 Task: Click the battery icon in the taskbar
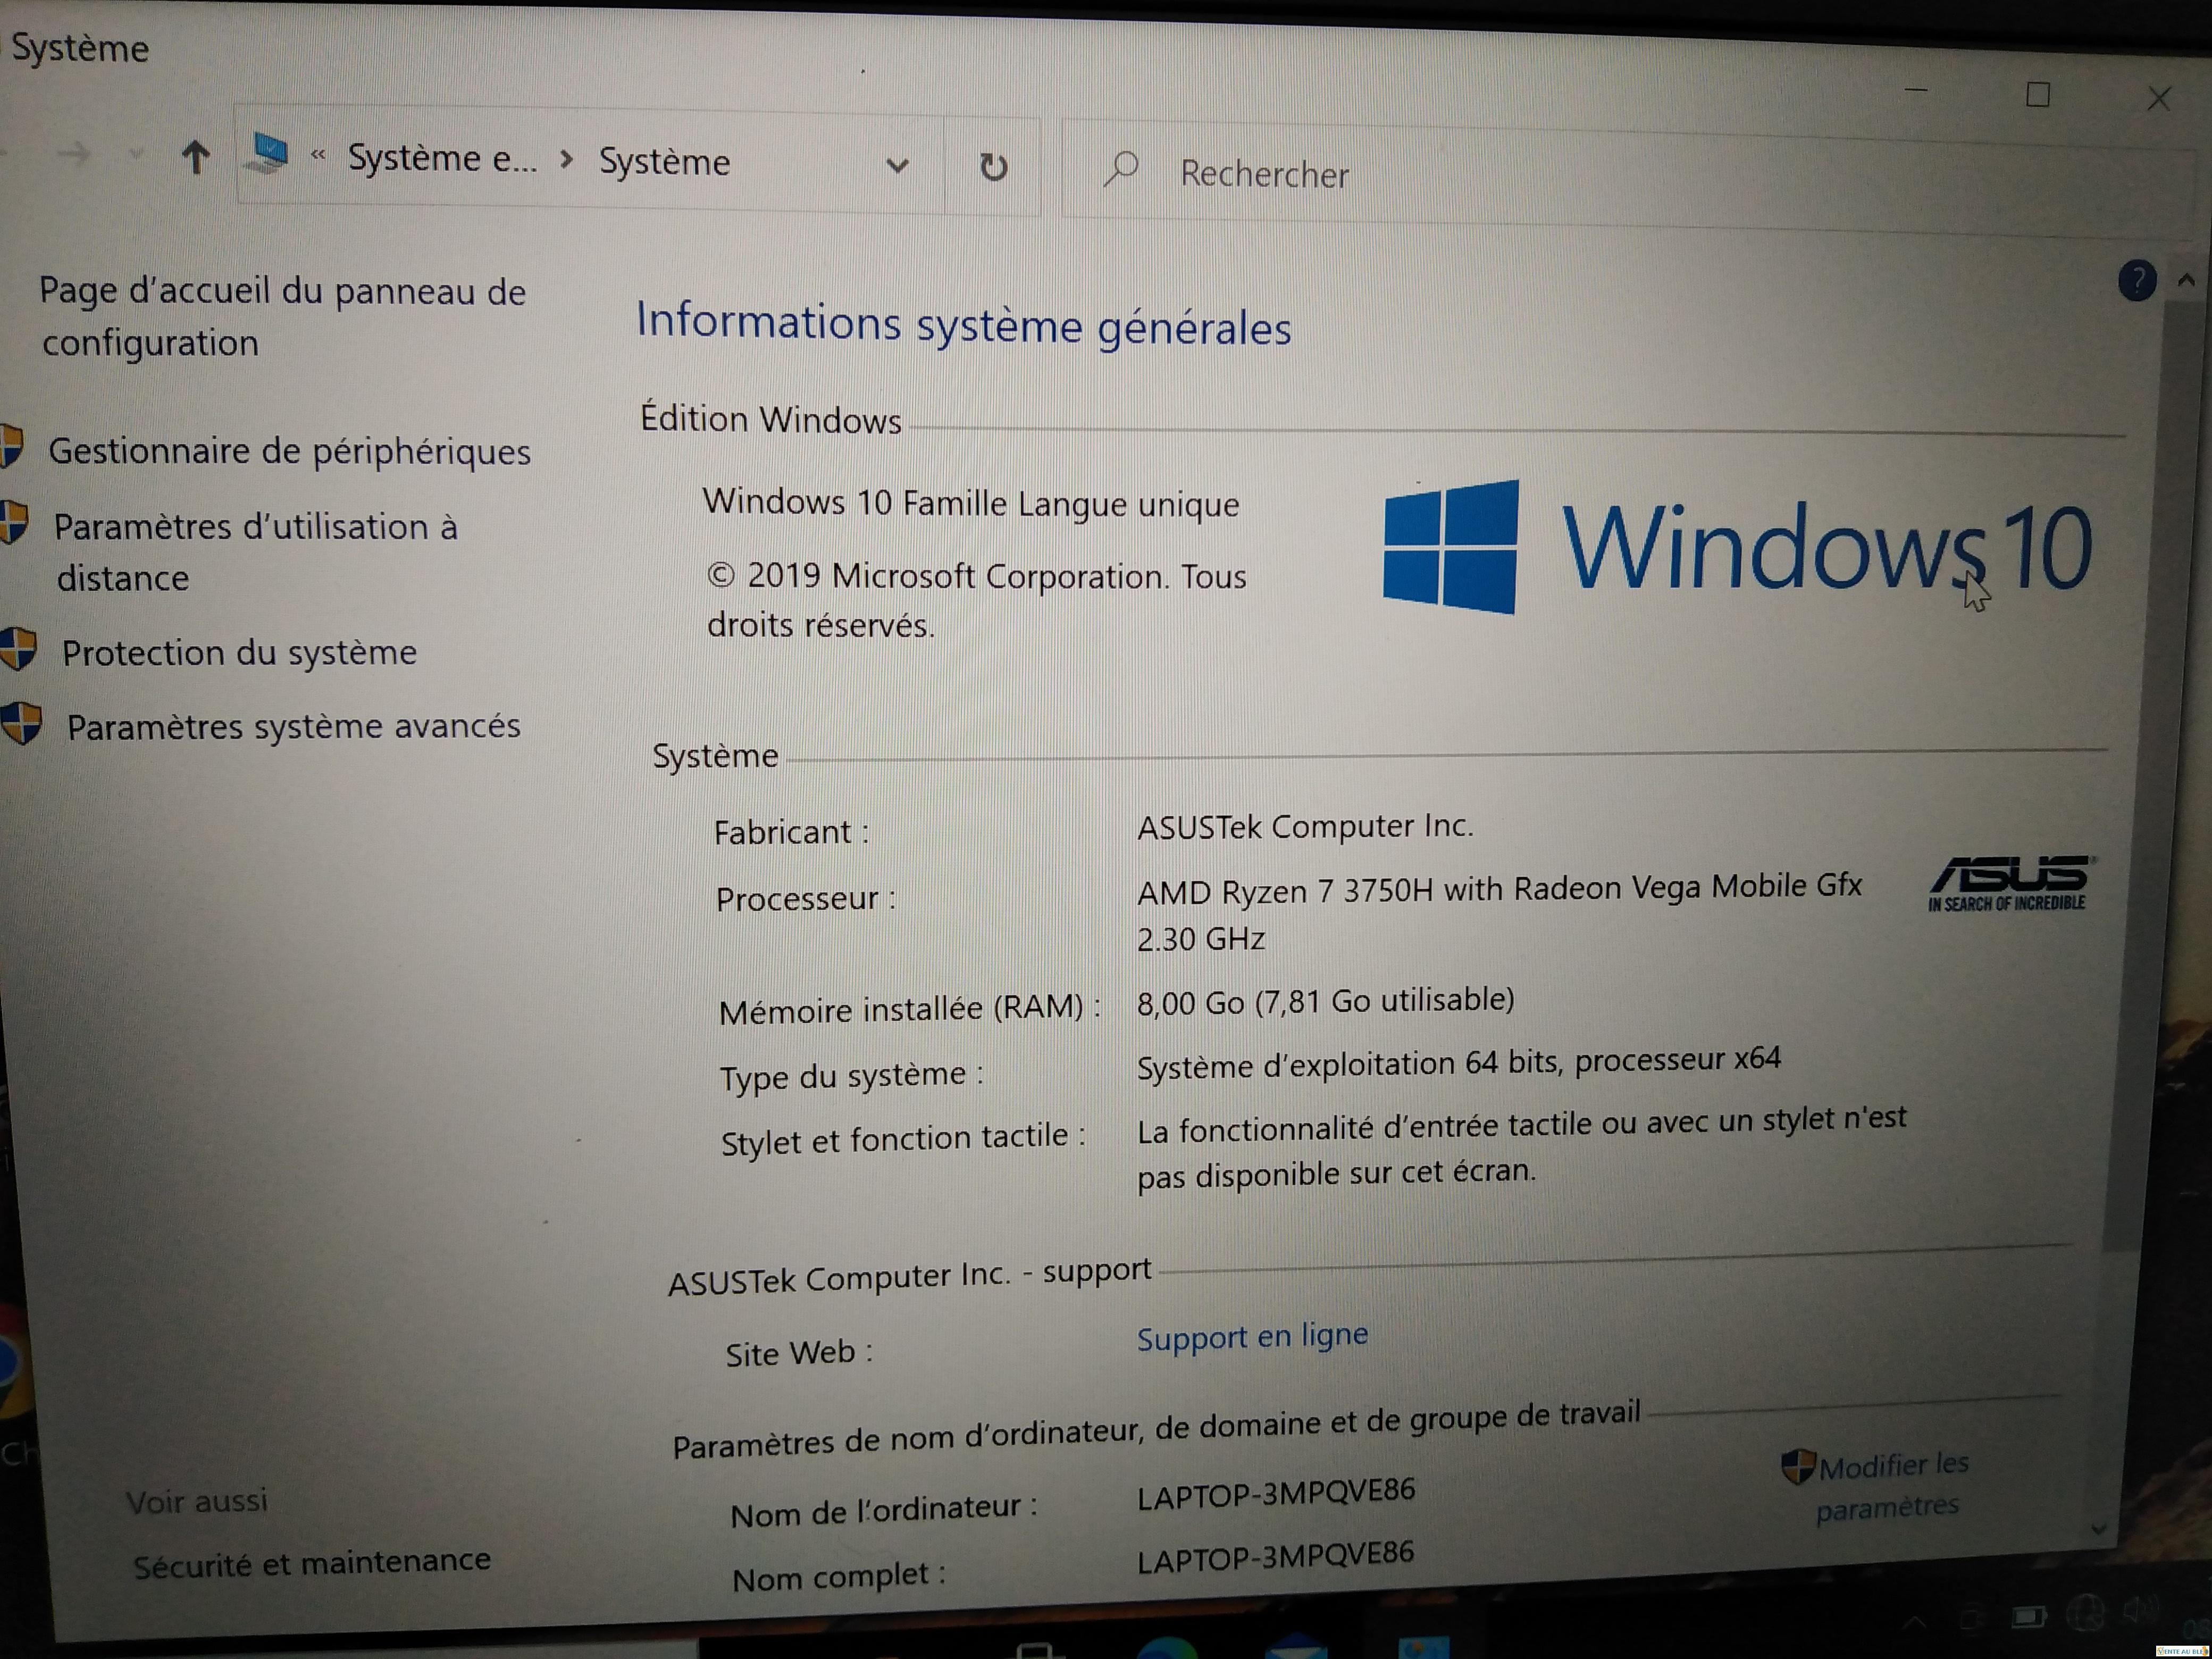[x=2030, y=1618]
